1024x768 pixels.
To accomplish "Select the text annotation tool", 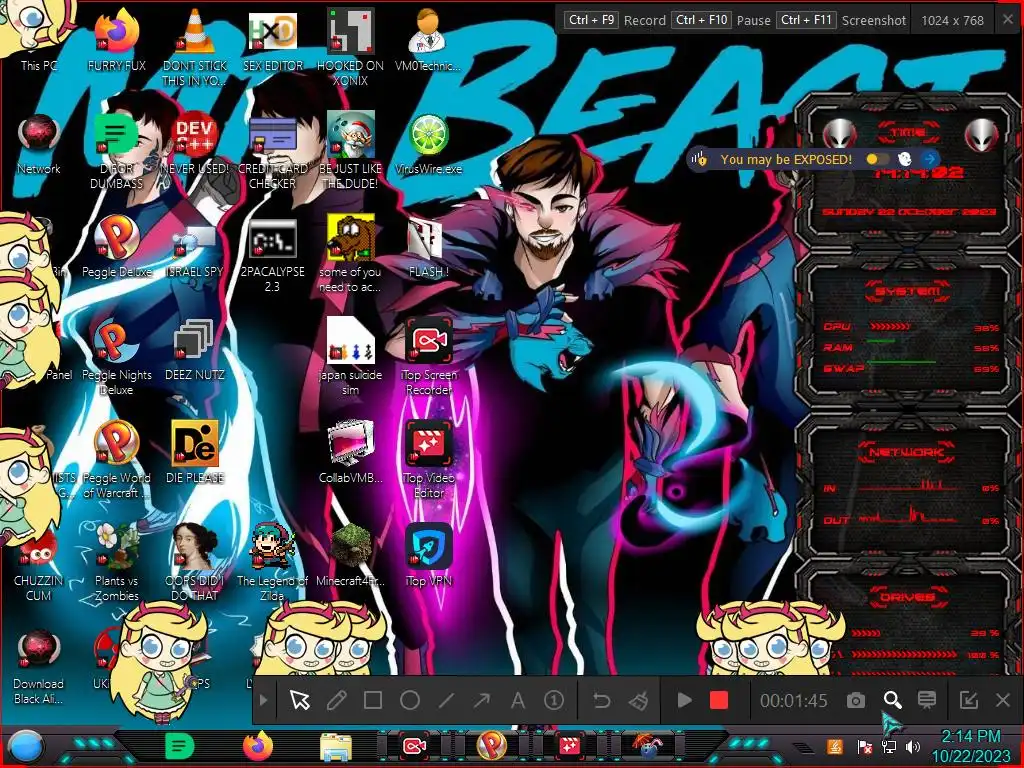I will (518, 701).
